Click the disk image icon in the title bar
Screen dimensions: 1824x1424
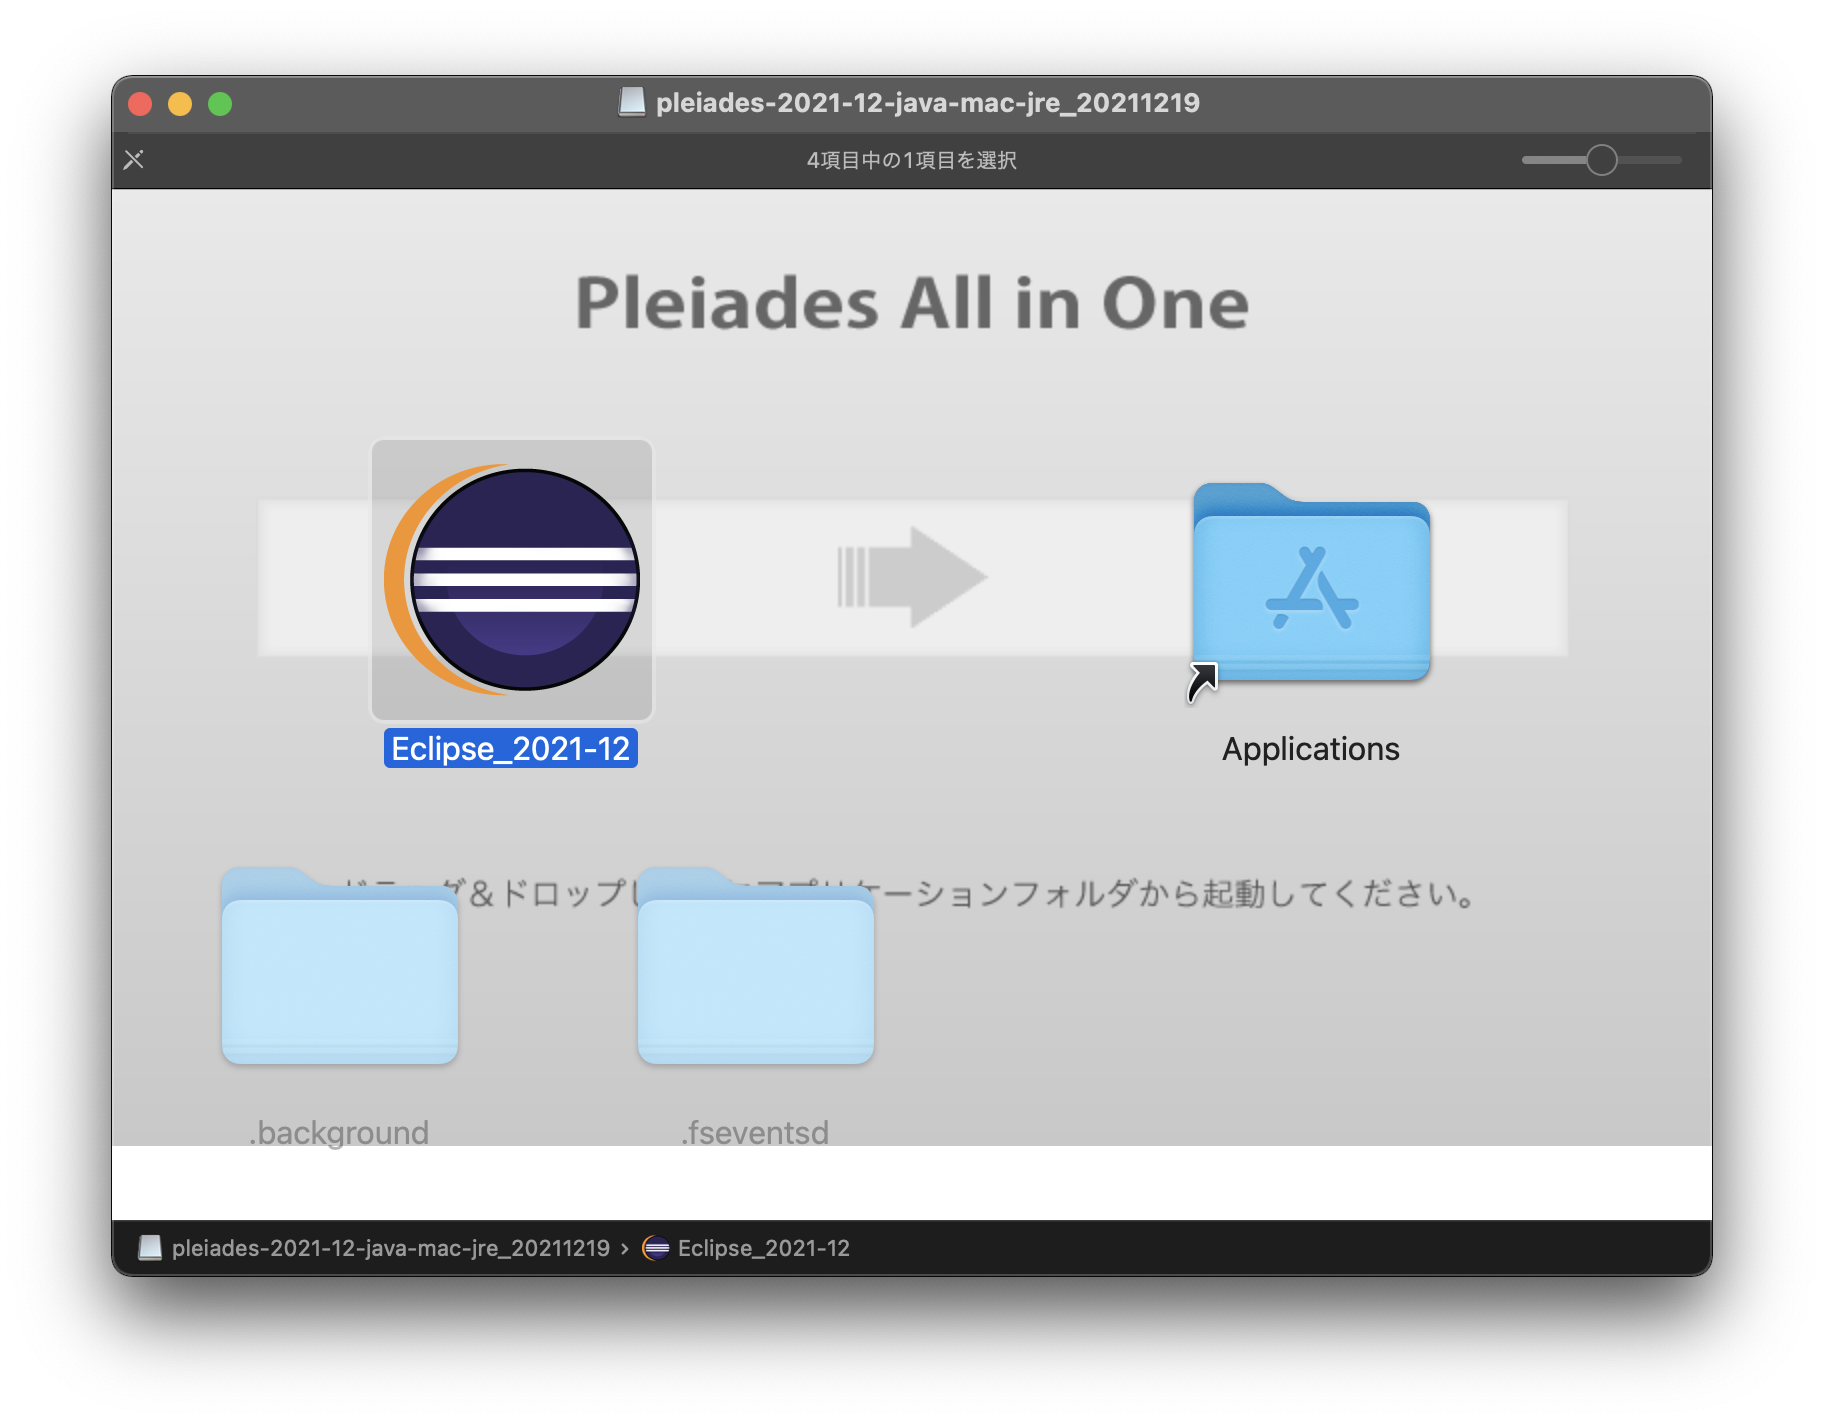pyautogui.click(x=634, y=102)
